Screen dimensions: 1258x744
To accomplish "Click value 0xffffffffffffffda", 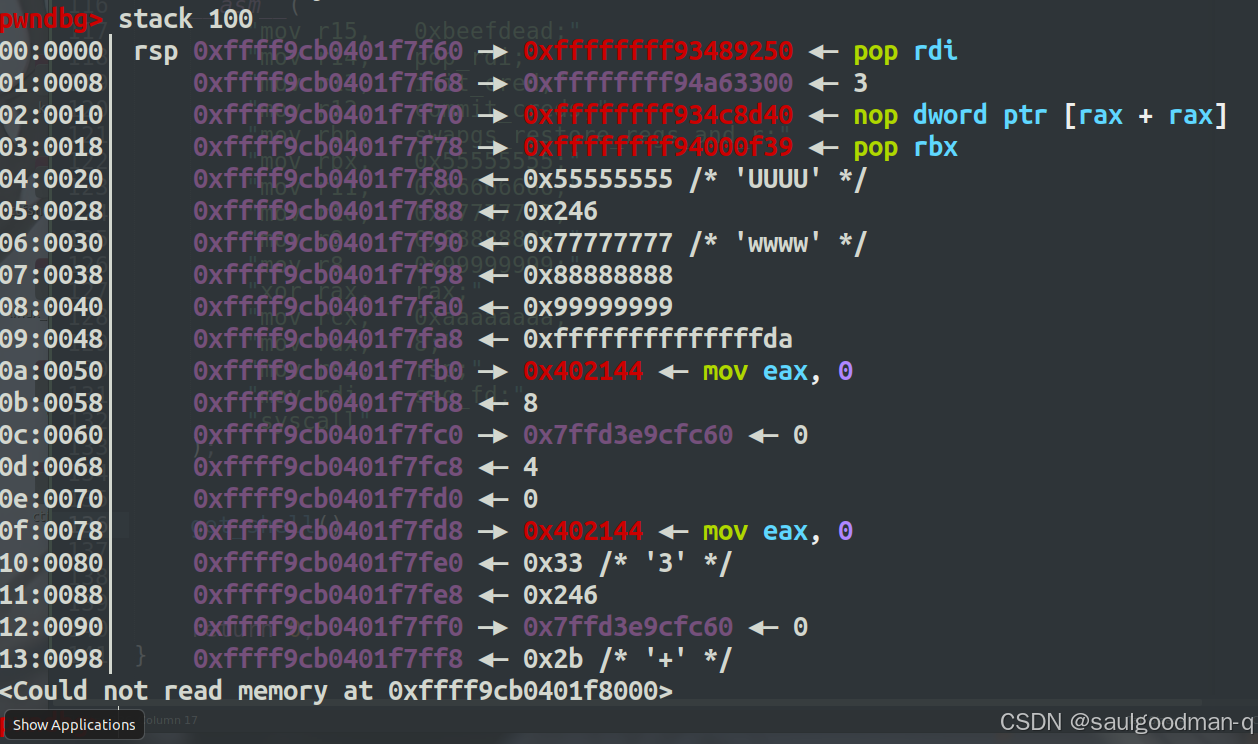I will coord(658,339).
